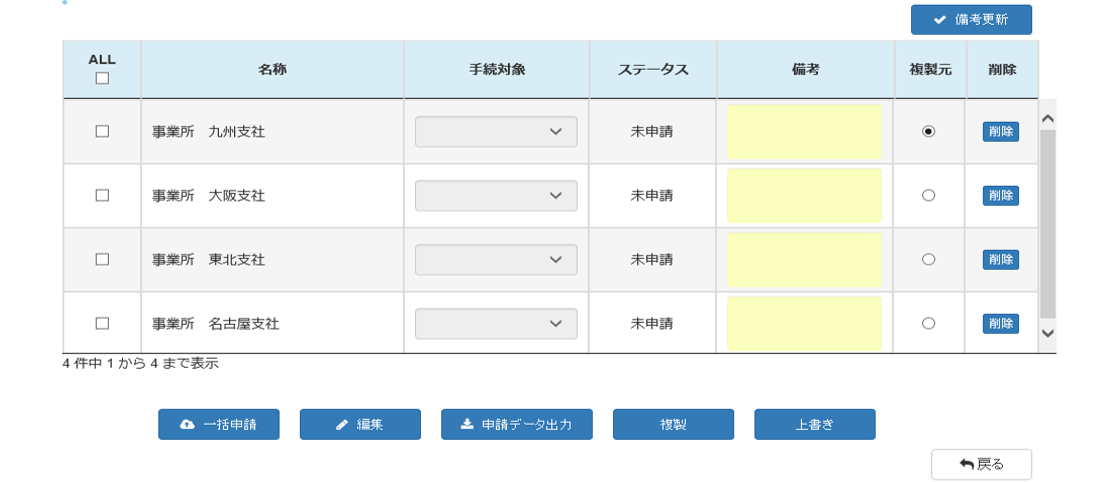Click the 申請データ出力 download button
The height and width of the screenshot is (482, 1100).
[516, 424]
